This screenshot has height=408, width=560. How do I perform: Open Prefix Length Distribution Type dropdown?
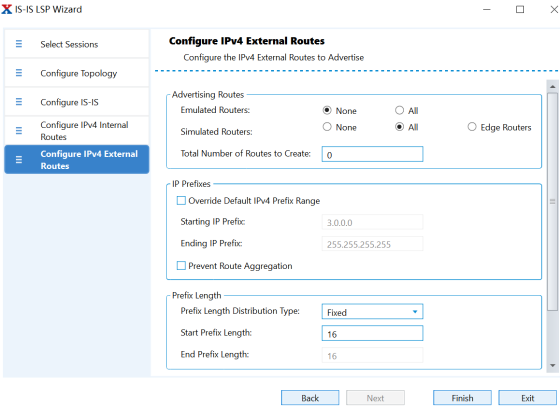click(372, 312)
